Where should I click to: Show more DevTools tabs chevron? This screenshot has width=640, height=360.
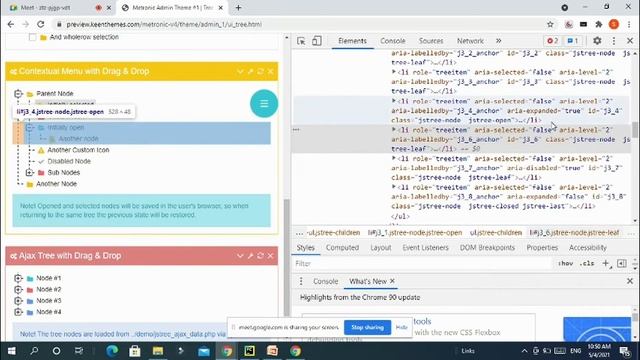[498, 41]
